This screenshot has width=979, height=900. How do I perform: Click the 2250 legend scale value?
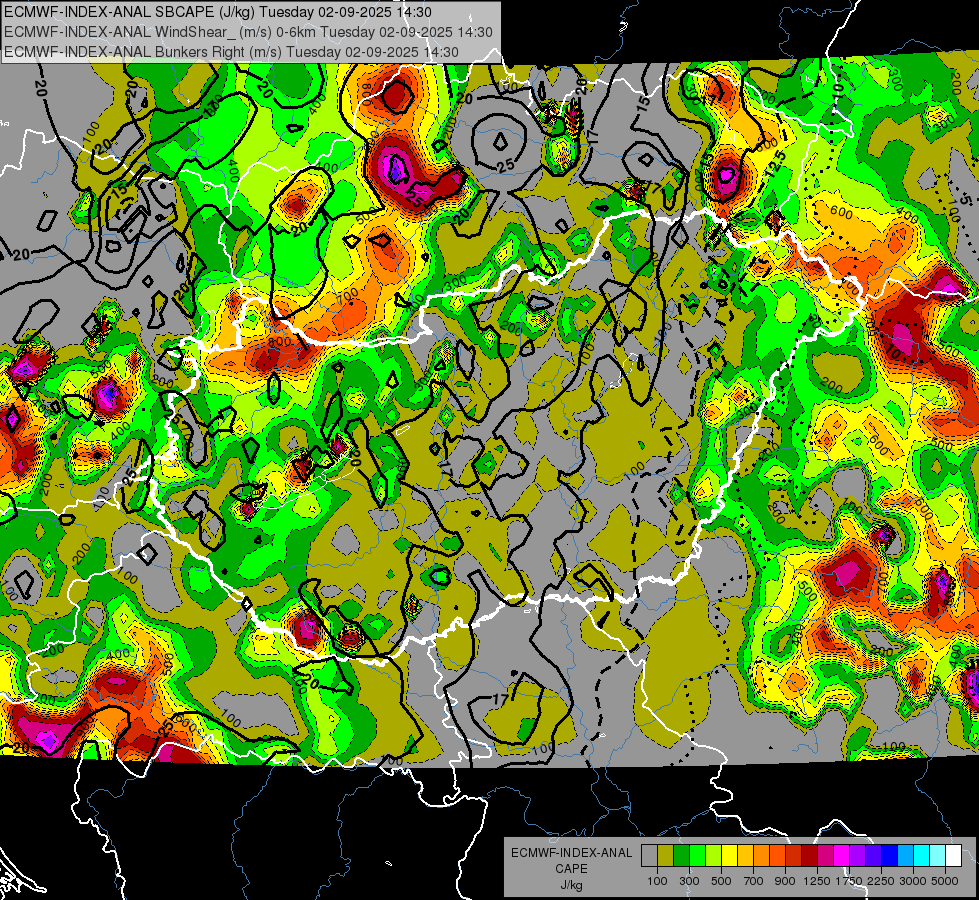[881, 881]
